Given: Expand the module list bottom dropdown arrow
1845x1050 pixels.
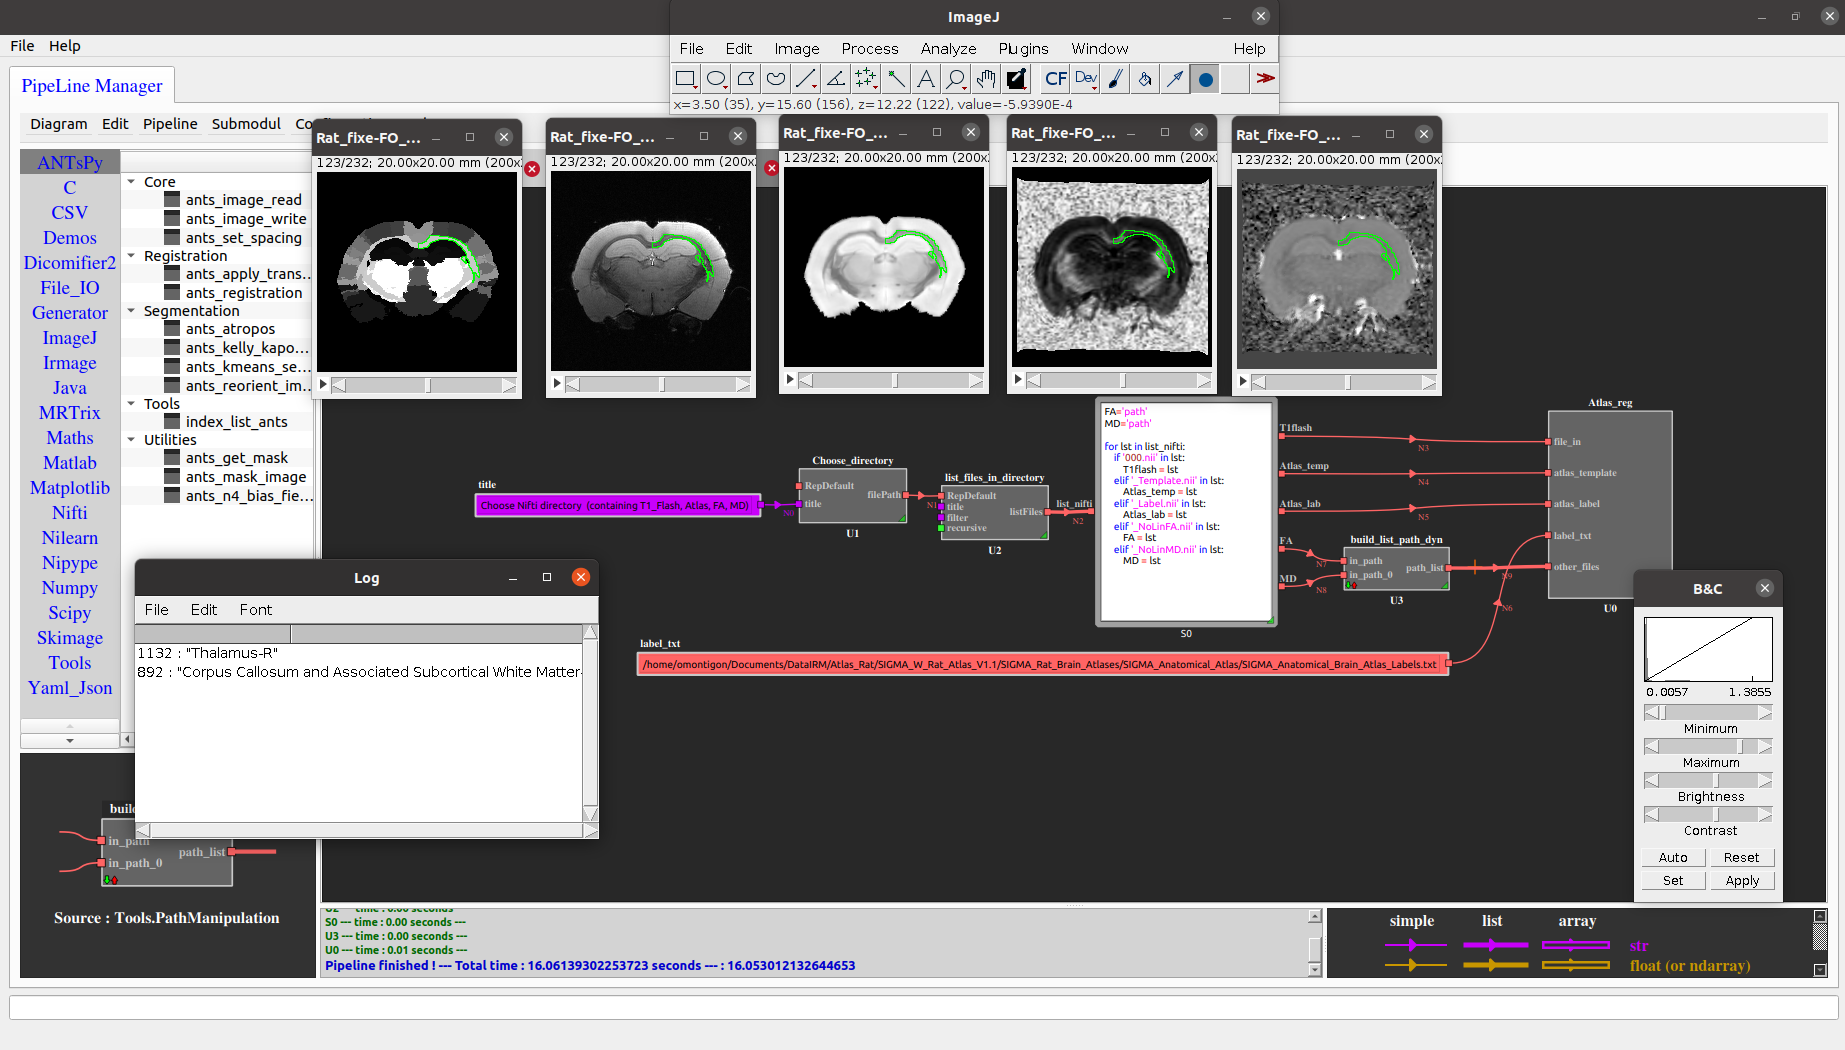Looking at the screenshot, I should (x=70, y=741).
